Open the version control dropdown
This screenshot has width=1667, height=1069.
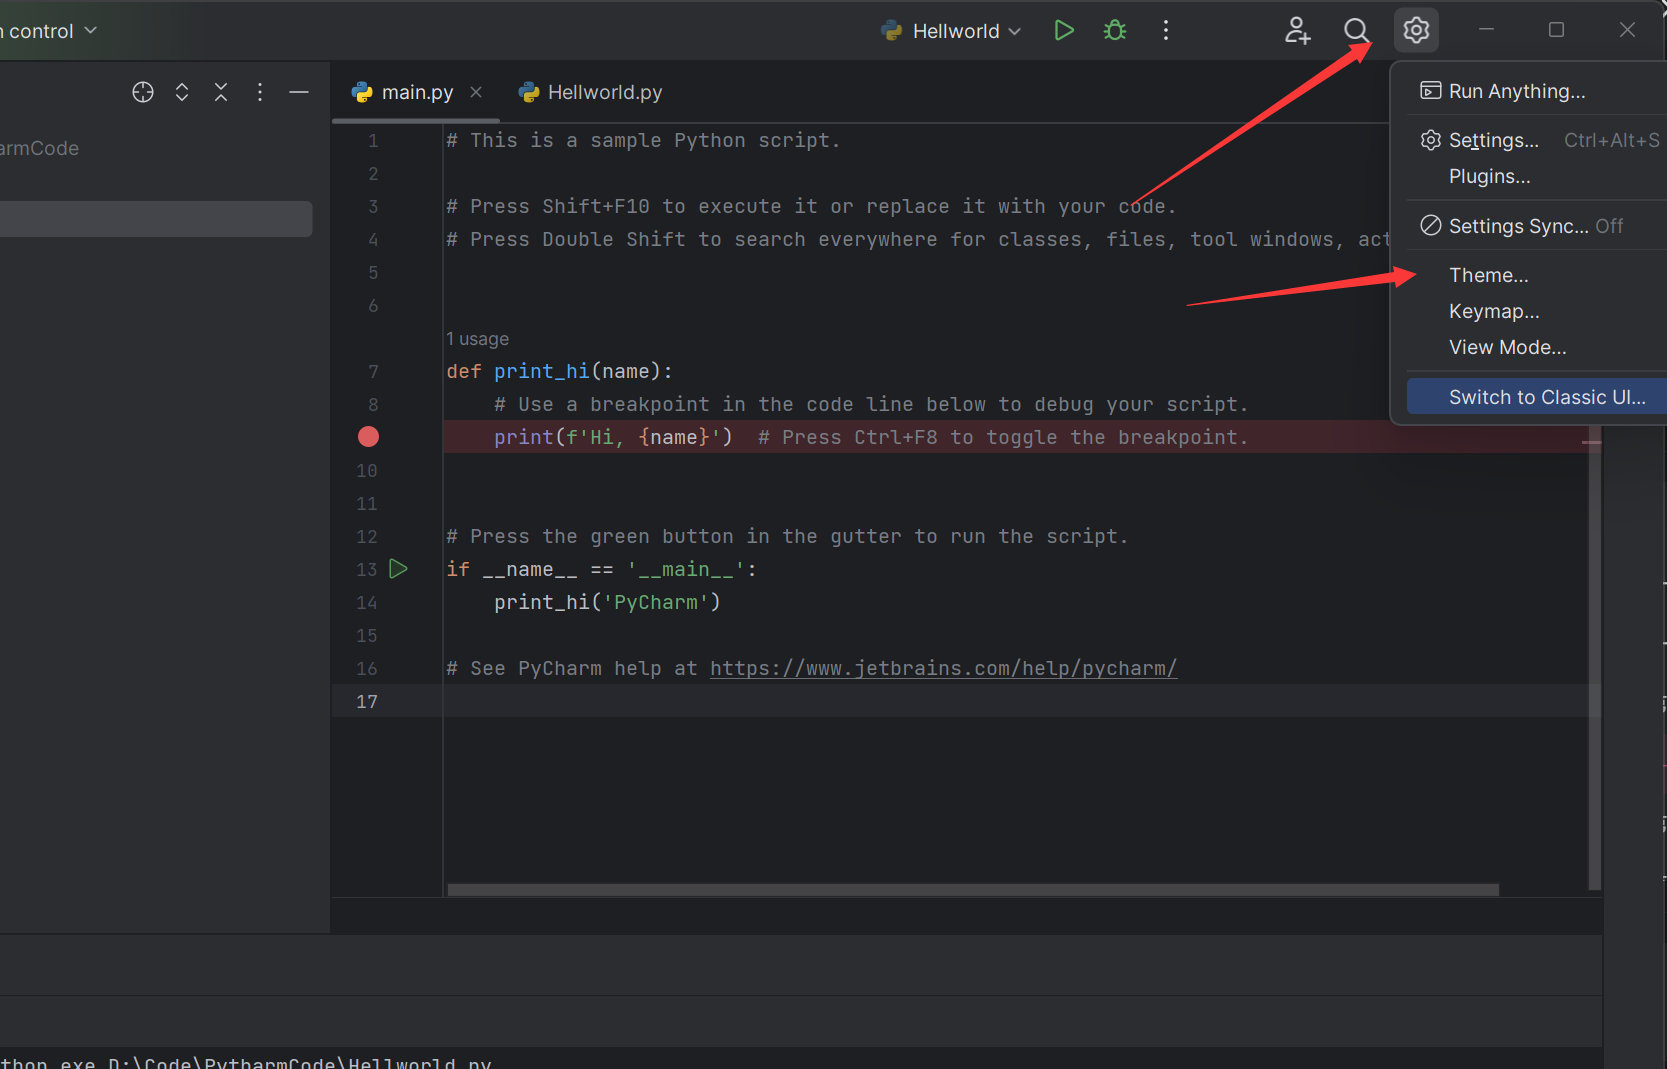tap(48, 31)
